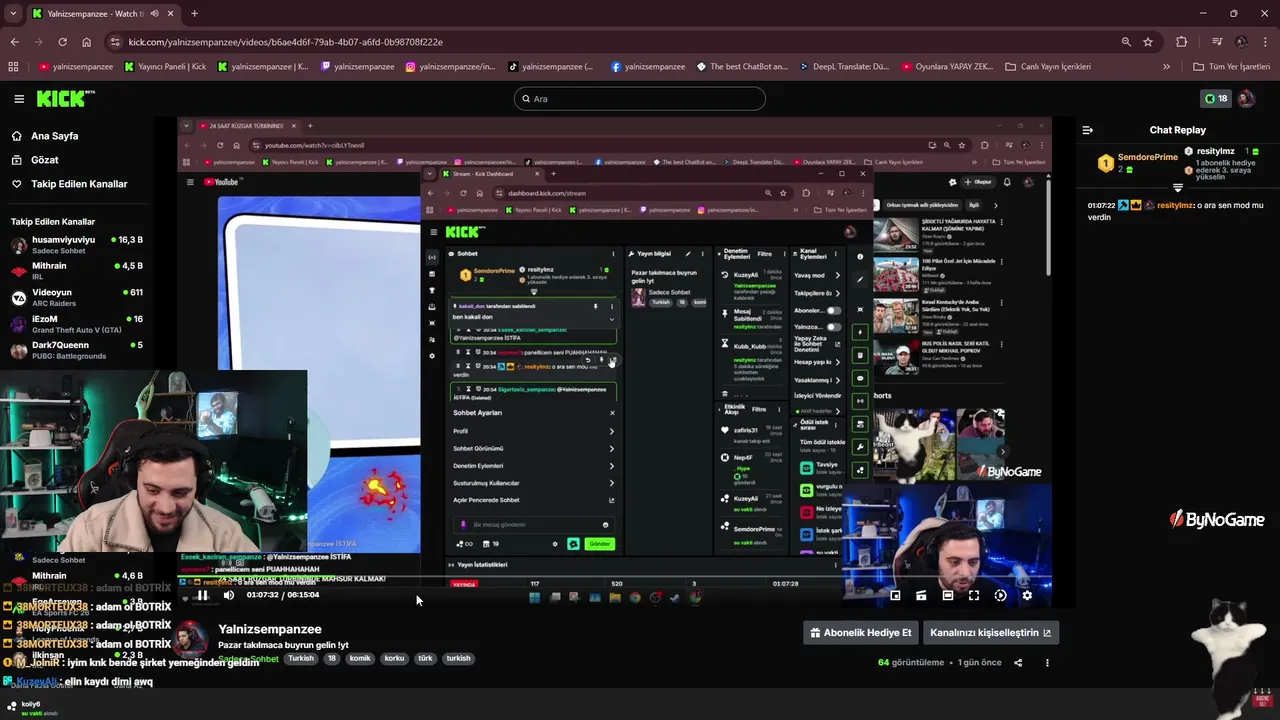Mute the Kick video player volume
The height and width of the screenshot is (720, 1280).
(229, 595)
